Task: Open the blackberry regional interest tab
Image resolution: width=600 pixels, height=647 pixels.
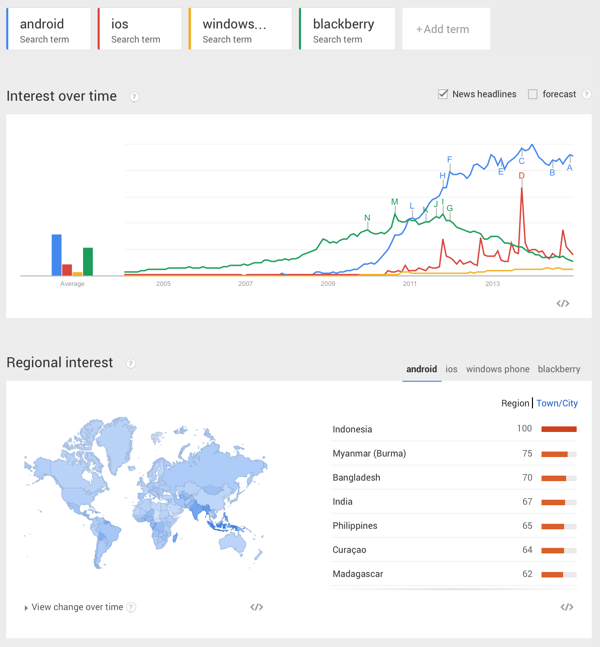Action: (x=558, y=369)
